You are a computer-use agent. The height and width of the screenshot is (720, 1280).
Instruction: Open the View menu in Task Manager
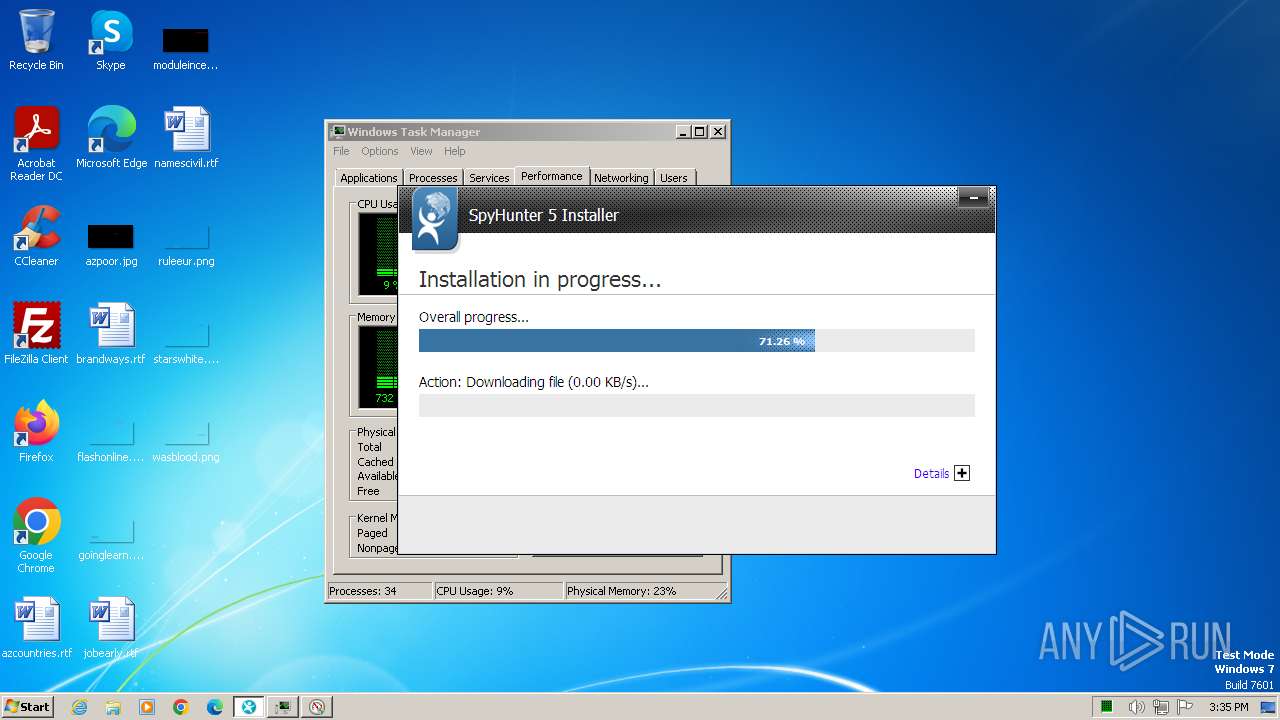tap(421, 151)
